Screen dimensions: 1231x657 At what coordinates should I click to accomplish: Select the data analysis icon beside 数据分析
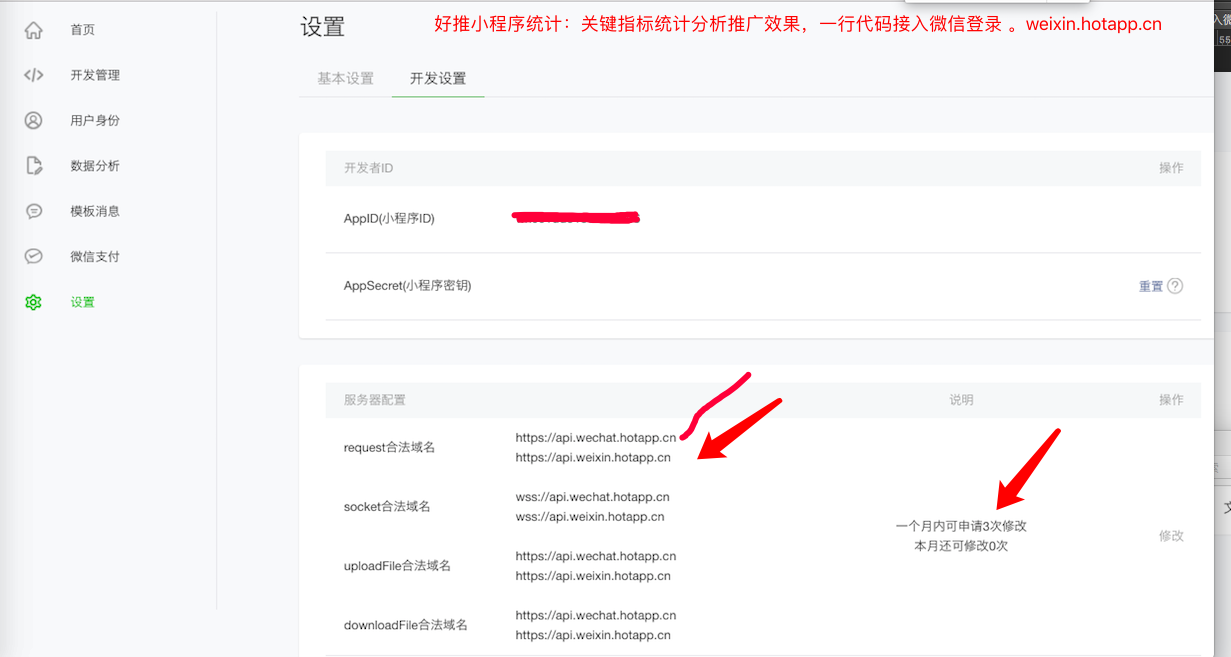33,165
